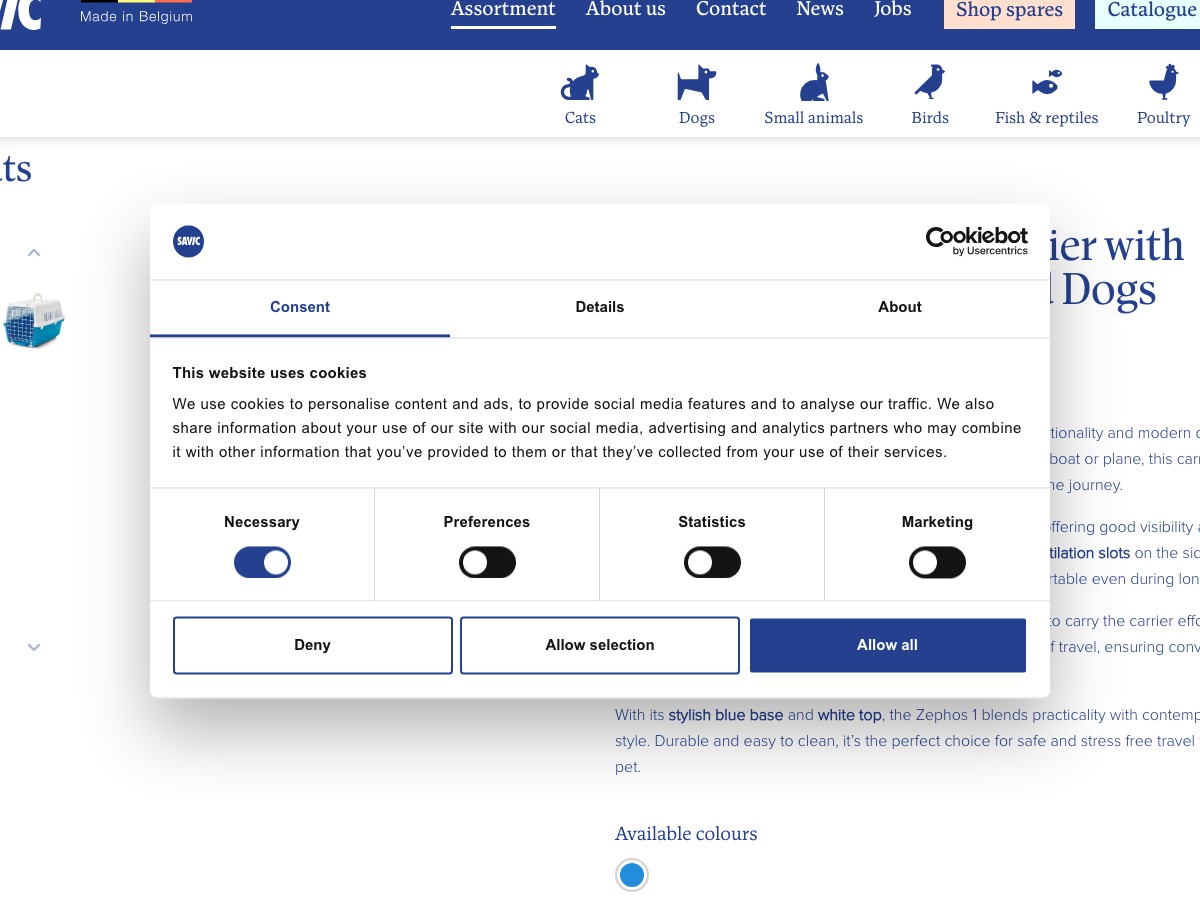Viewport: 1200px width, 901px height.
Task: Open the Cats category icon
Action: [x=580, y=83]
